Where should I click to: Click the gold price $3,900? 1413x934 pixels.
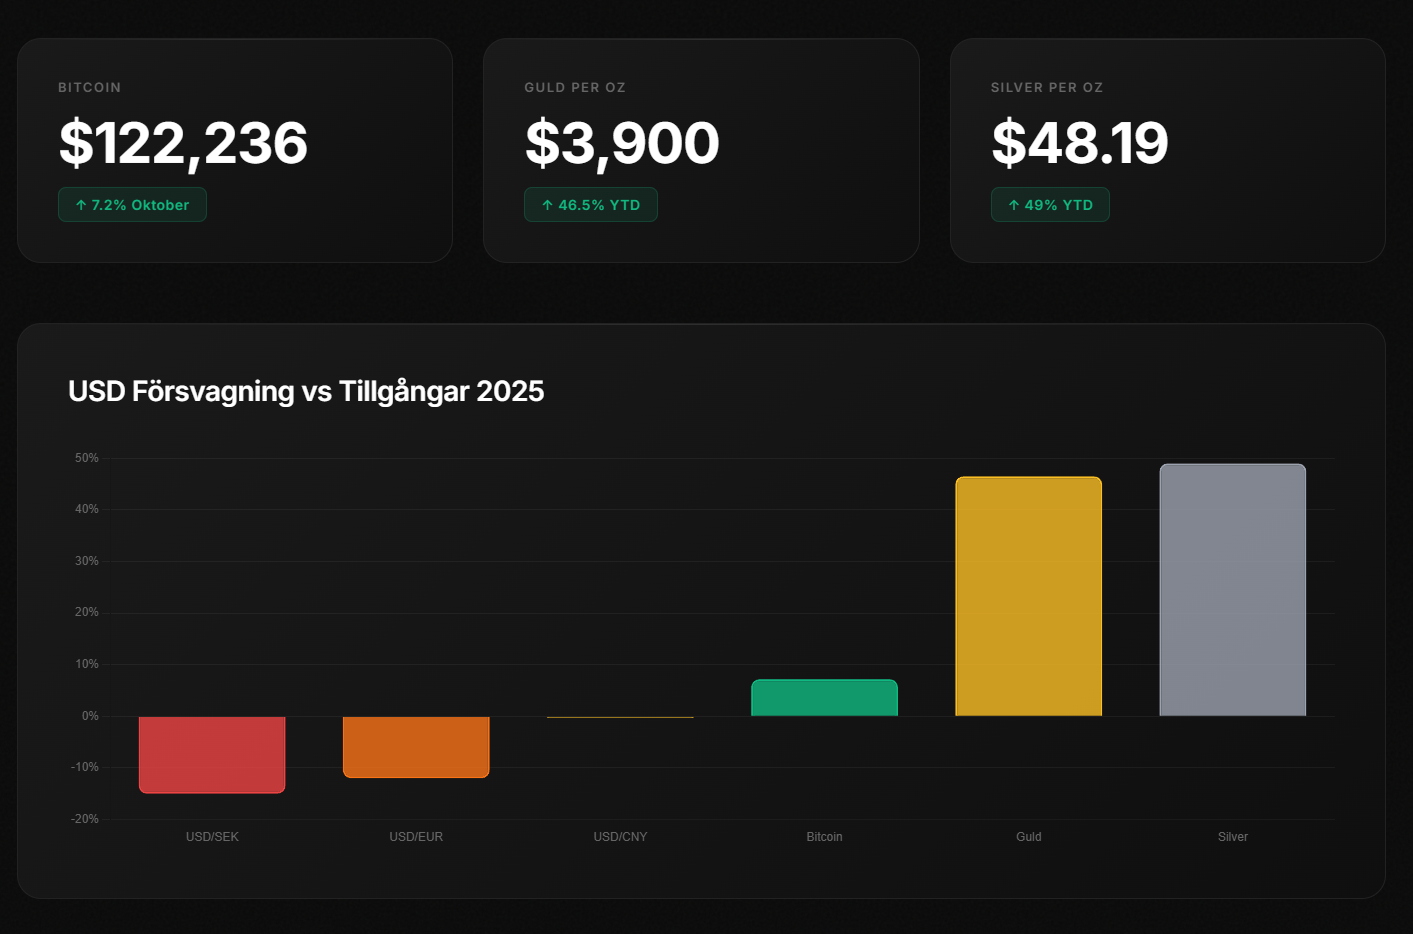coord(622,143)
